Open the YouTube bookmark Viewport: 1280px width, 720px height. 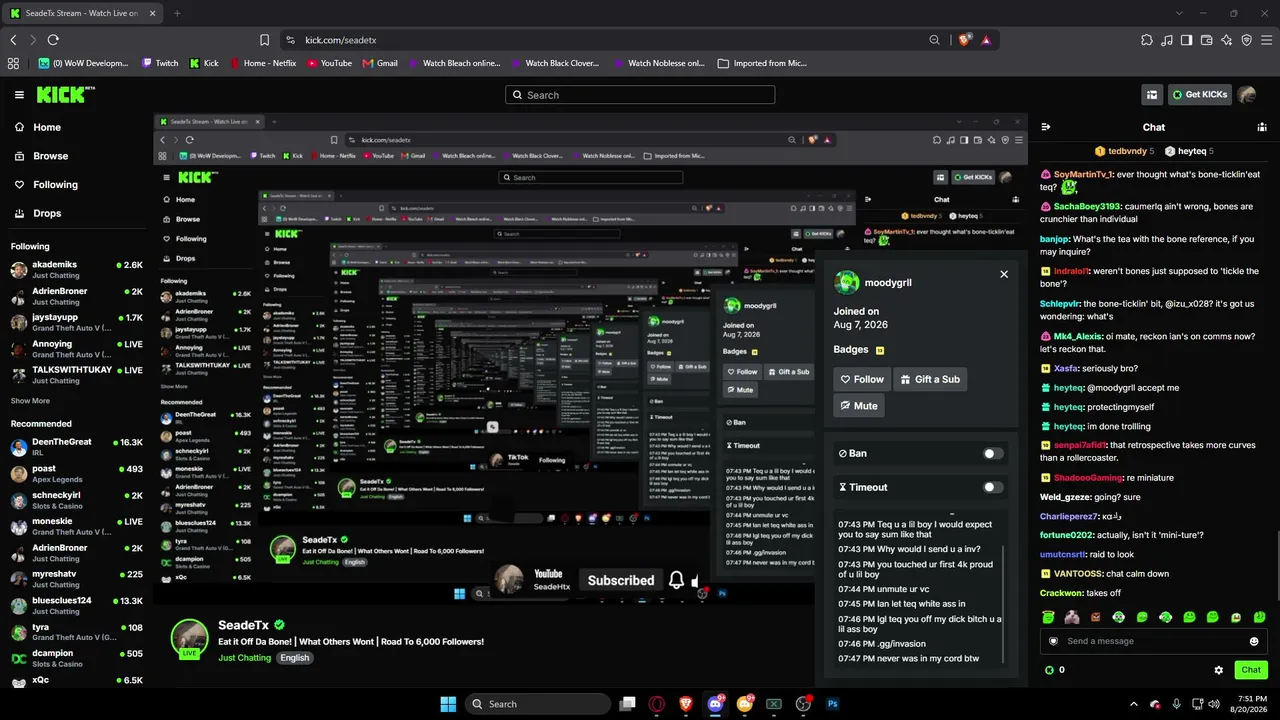[330, 63]
